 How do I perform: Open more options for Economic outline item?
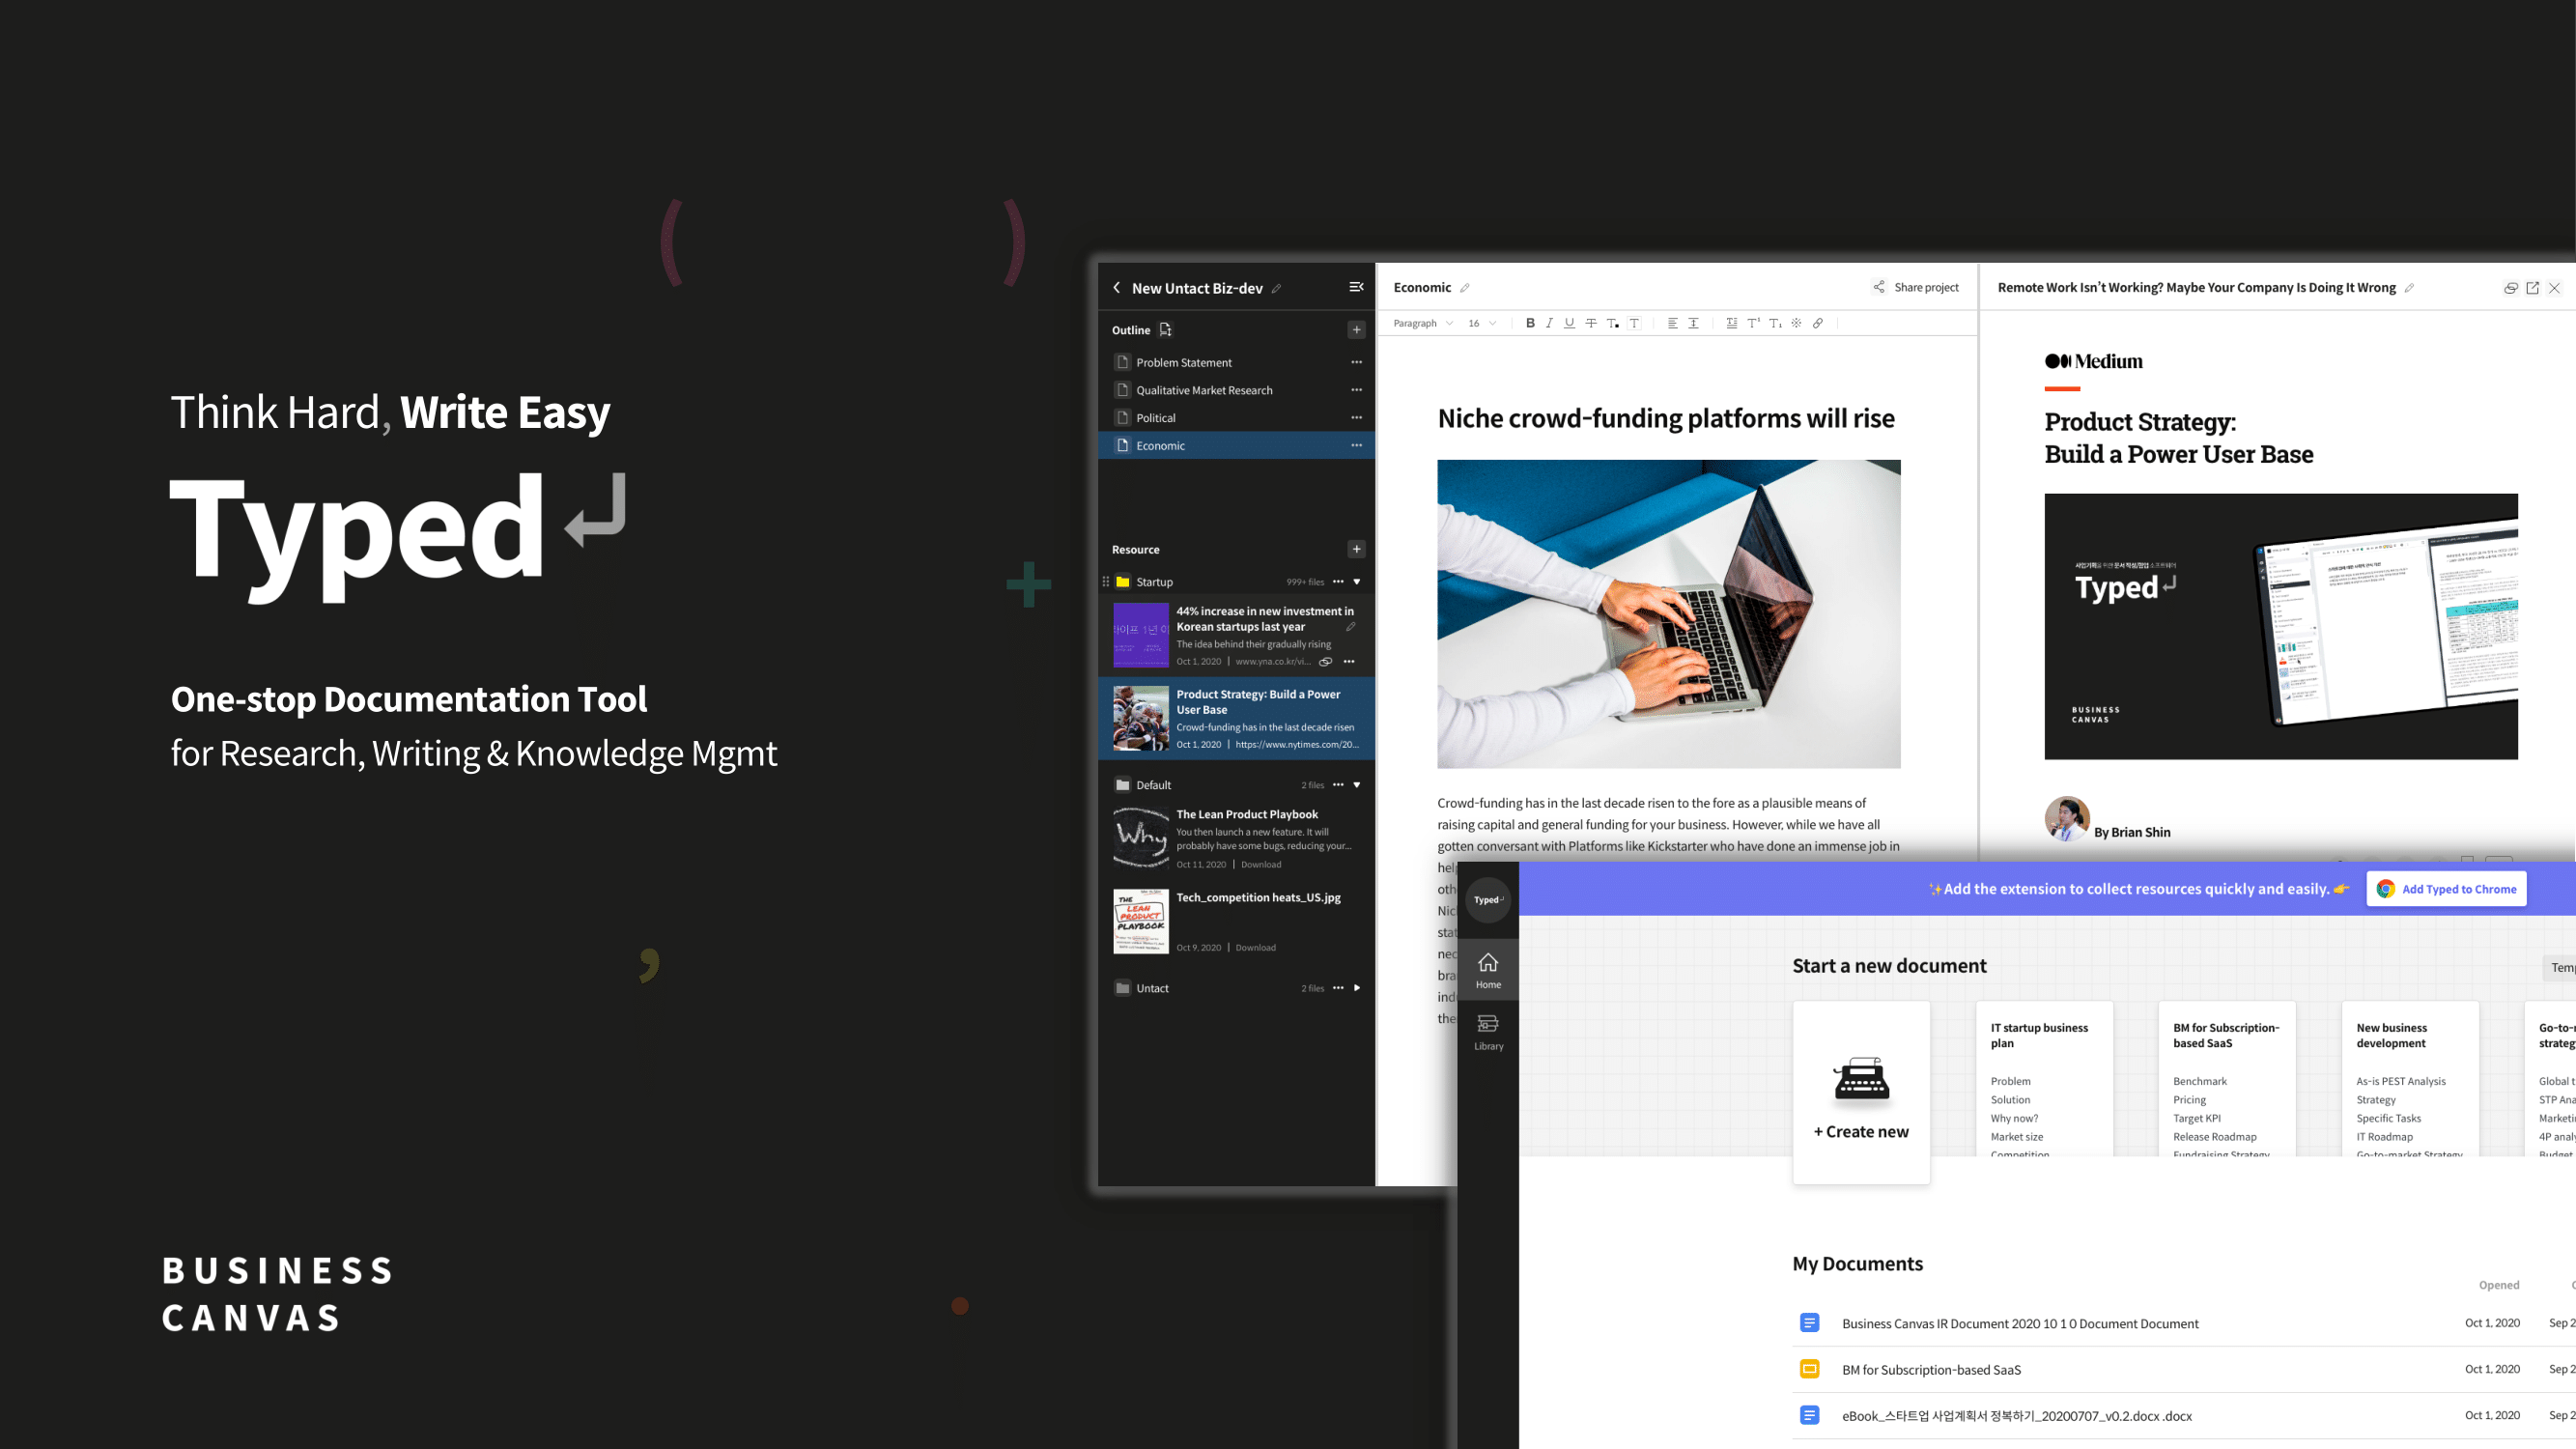tap(1356, 445)
